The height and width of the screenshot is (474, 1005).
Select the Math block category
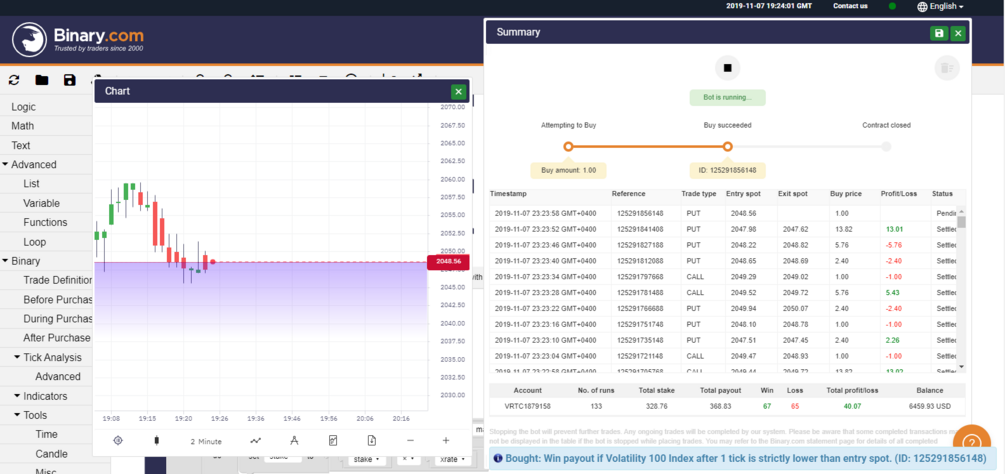(x=23, y=126)
